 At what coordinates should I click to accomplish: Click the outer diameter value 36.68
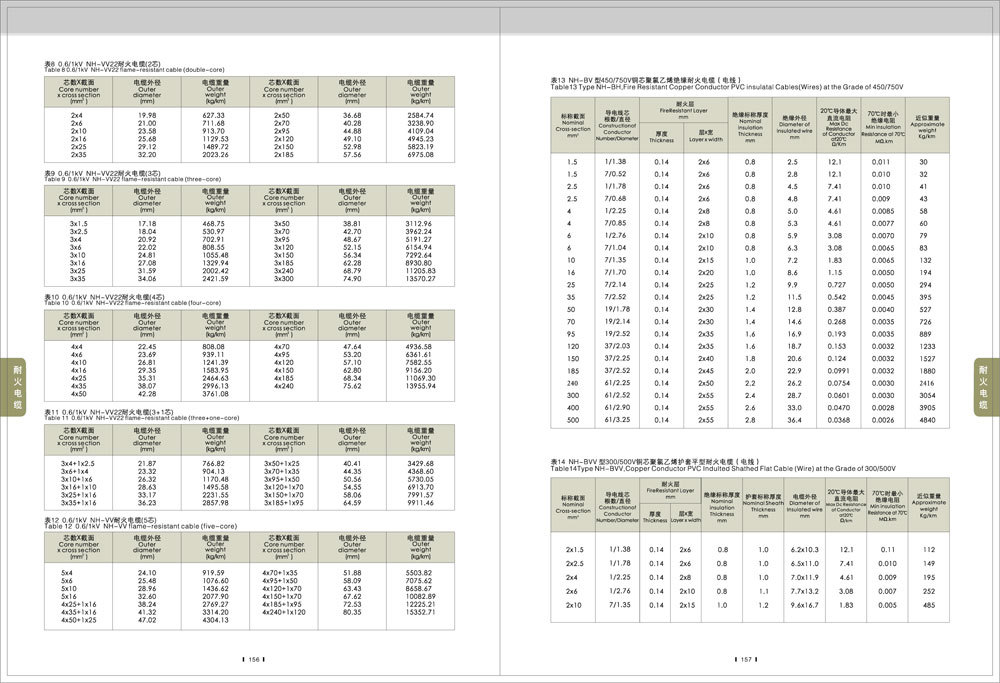point(352,115)
